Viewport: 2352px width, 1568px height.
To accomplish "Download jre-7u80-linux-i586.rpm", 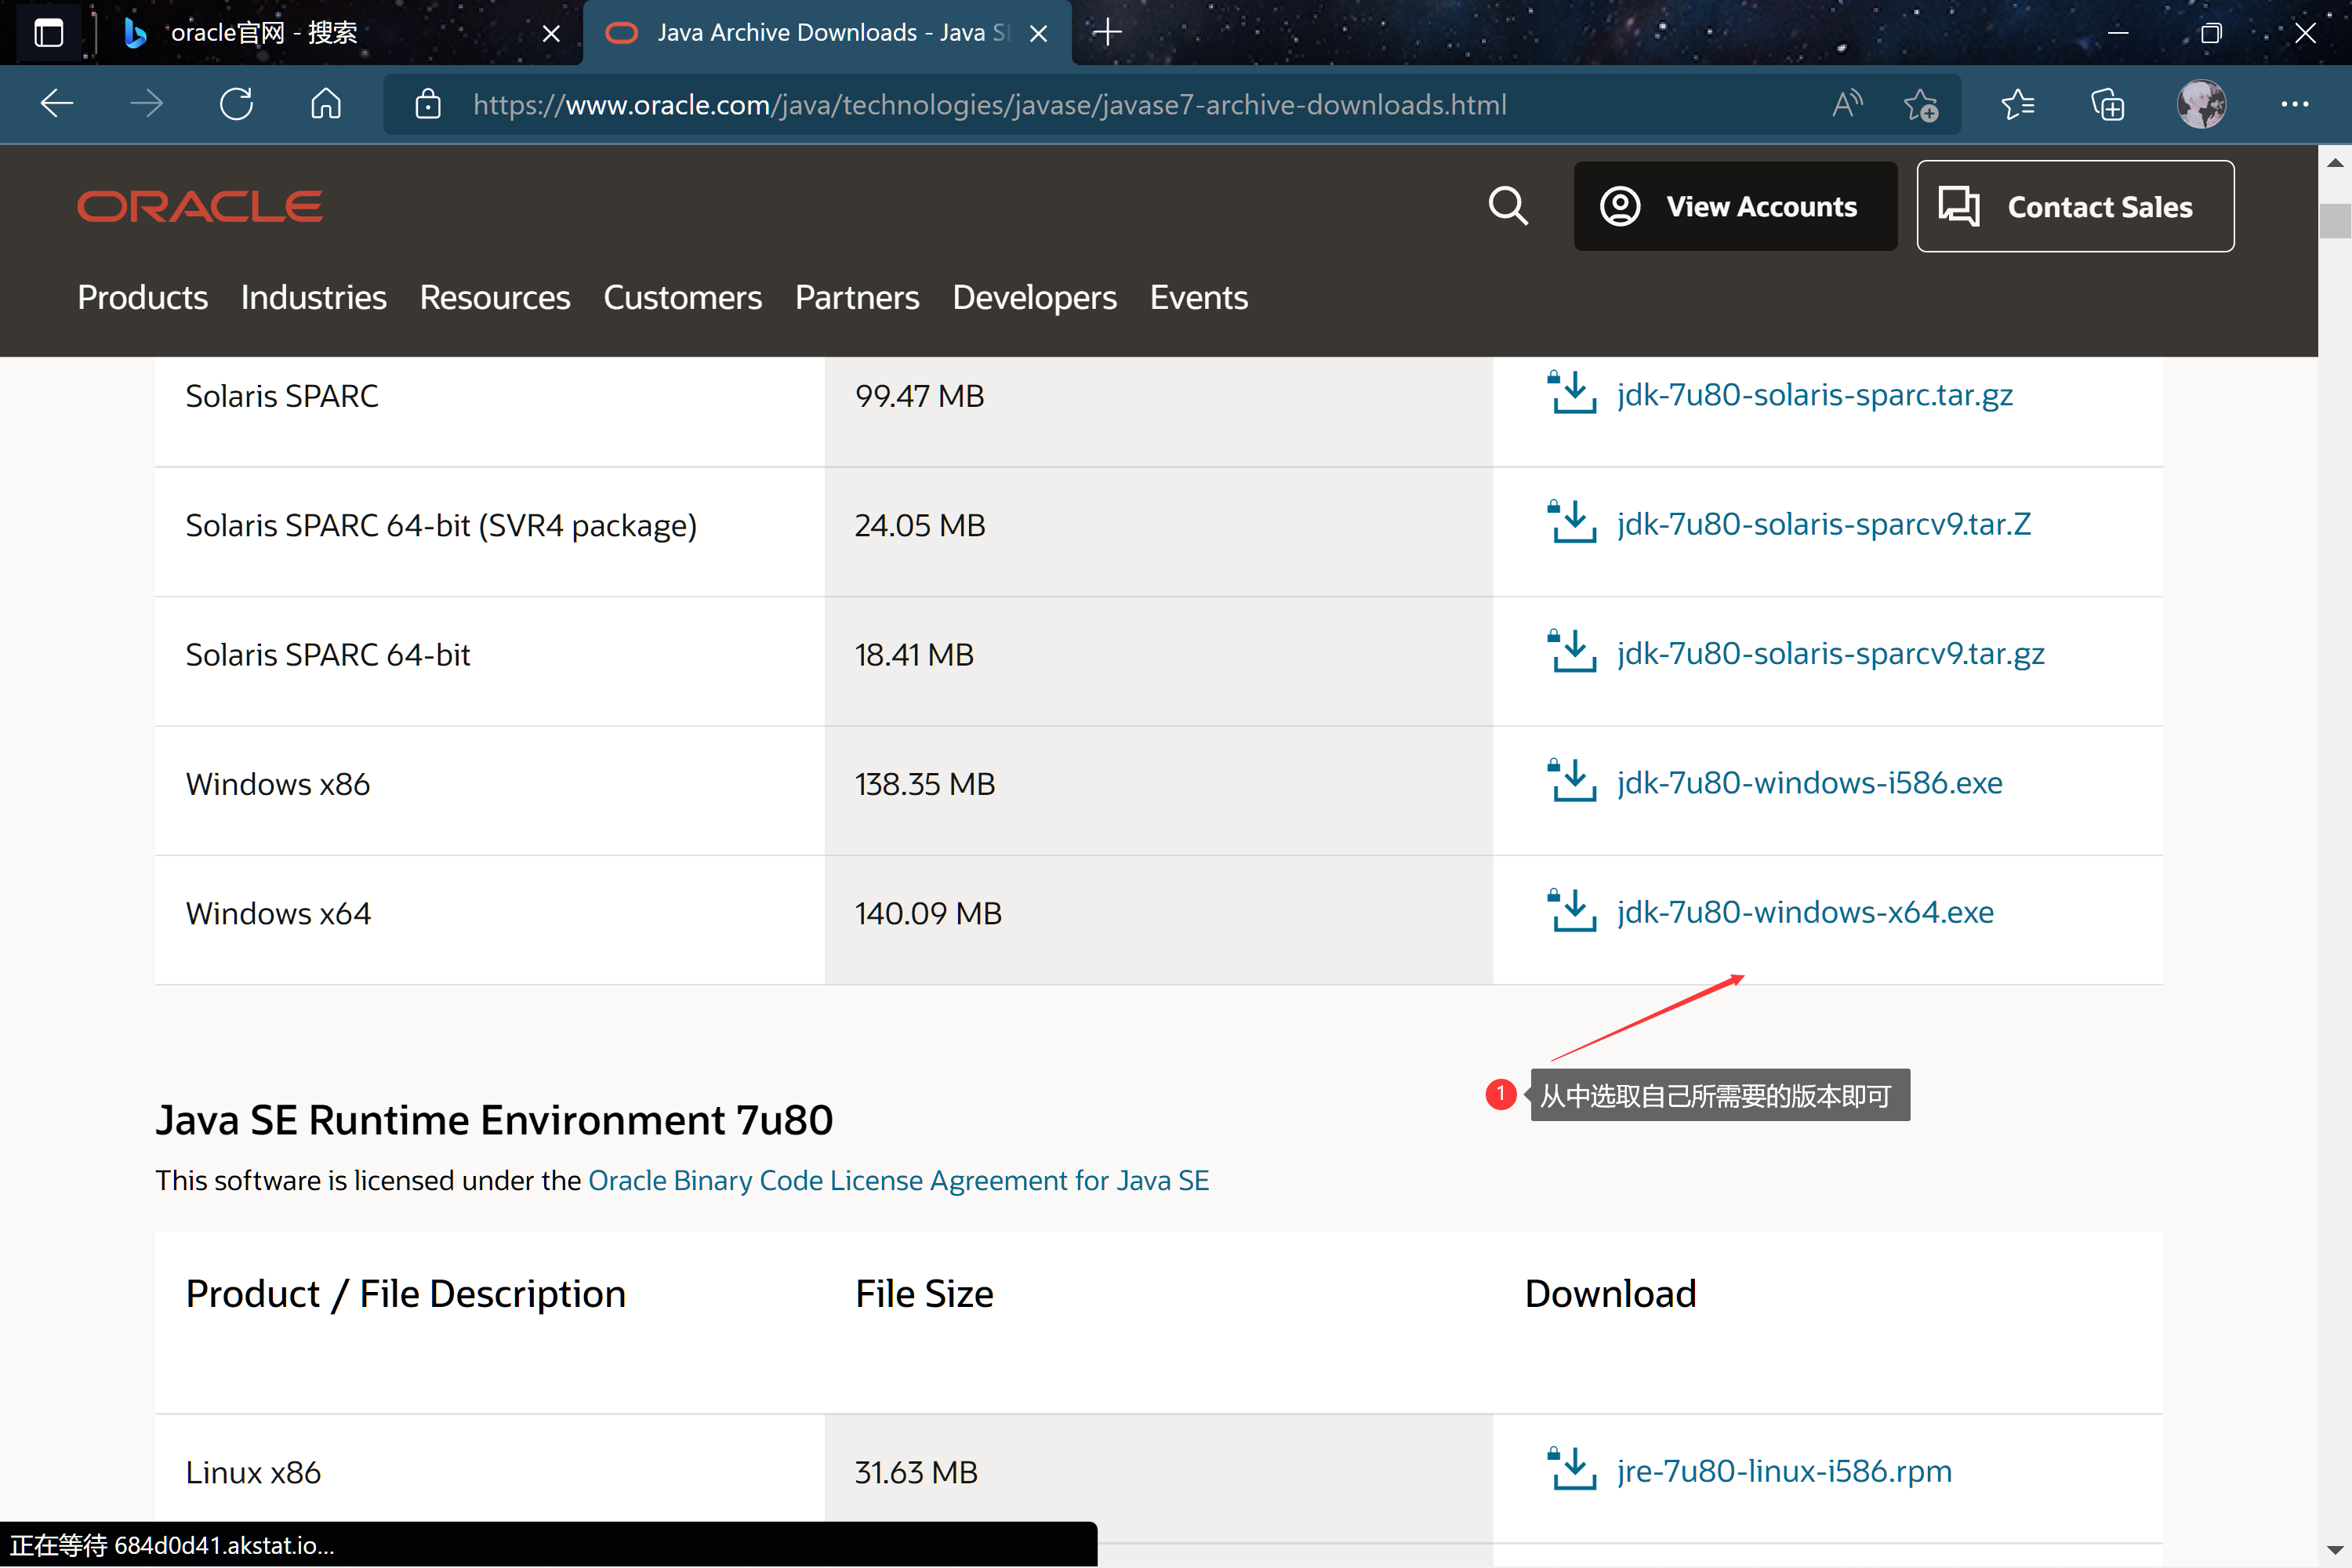I will point(1784,1471).
